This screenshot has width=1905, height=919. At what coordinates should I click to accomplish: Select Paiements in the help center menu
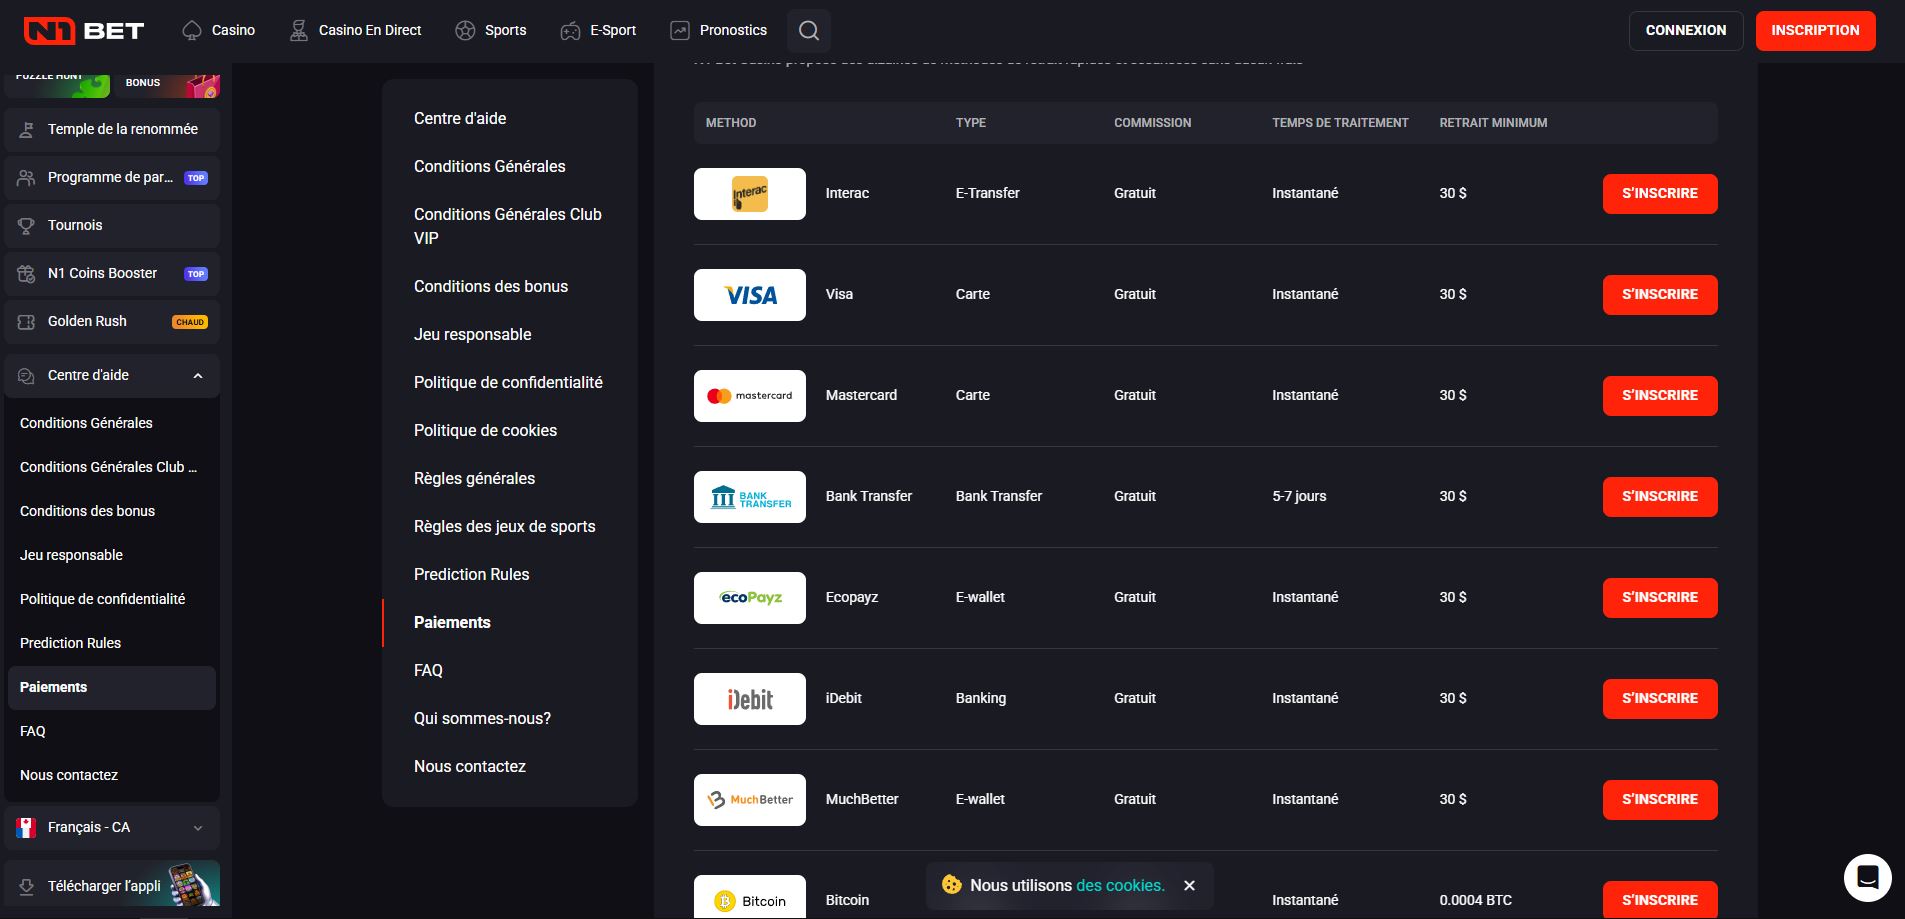[452, 623]
